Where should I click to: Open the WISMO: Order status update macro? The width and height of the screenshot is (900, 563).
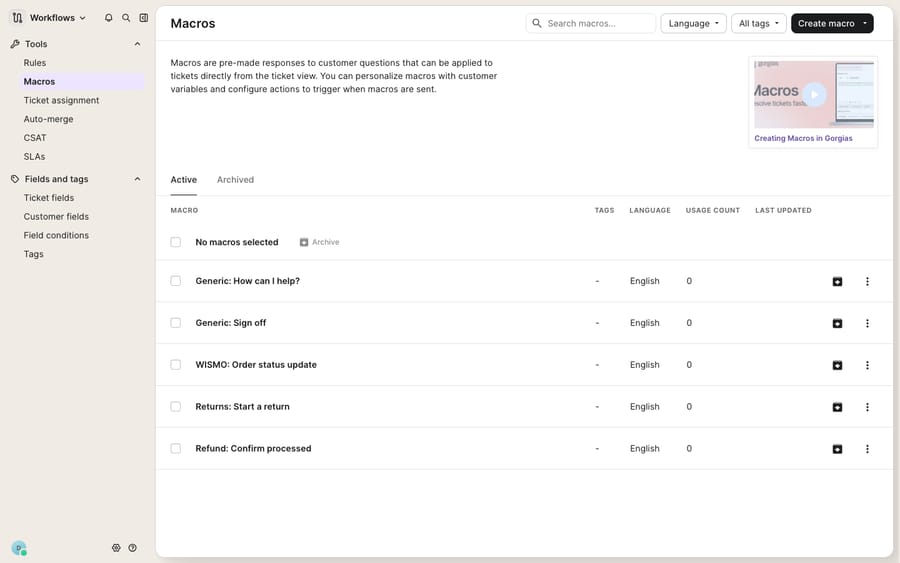[x=256, y=365]
